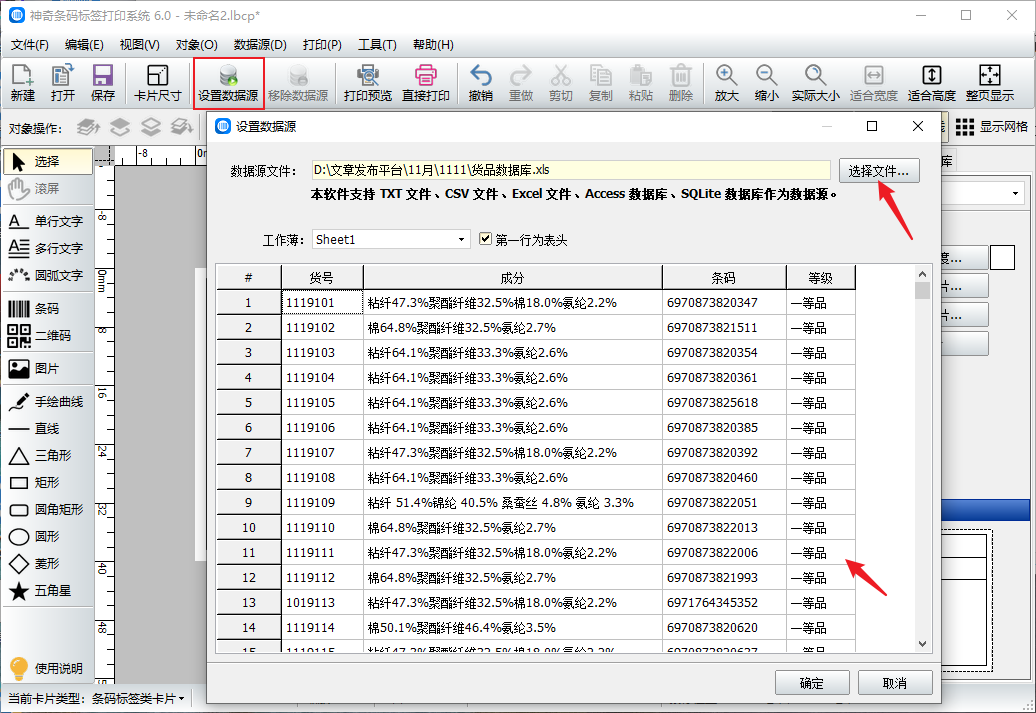Open 卡片尺寸 card size settings

pos(157,83)
